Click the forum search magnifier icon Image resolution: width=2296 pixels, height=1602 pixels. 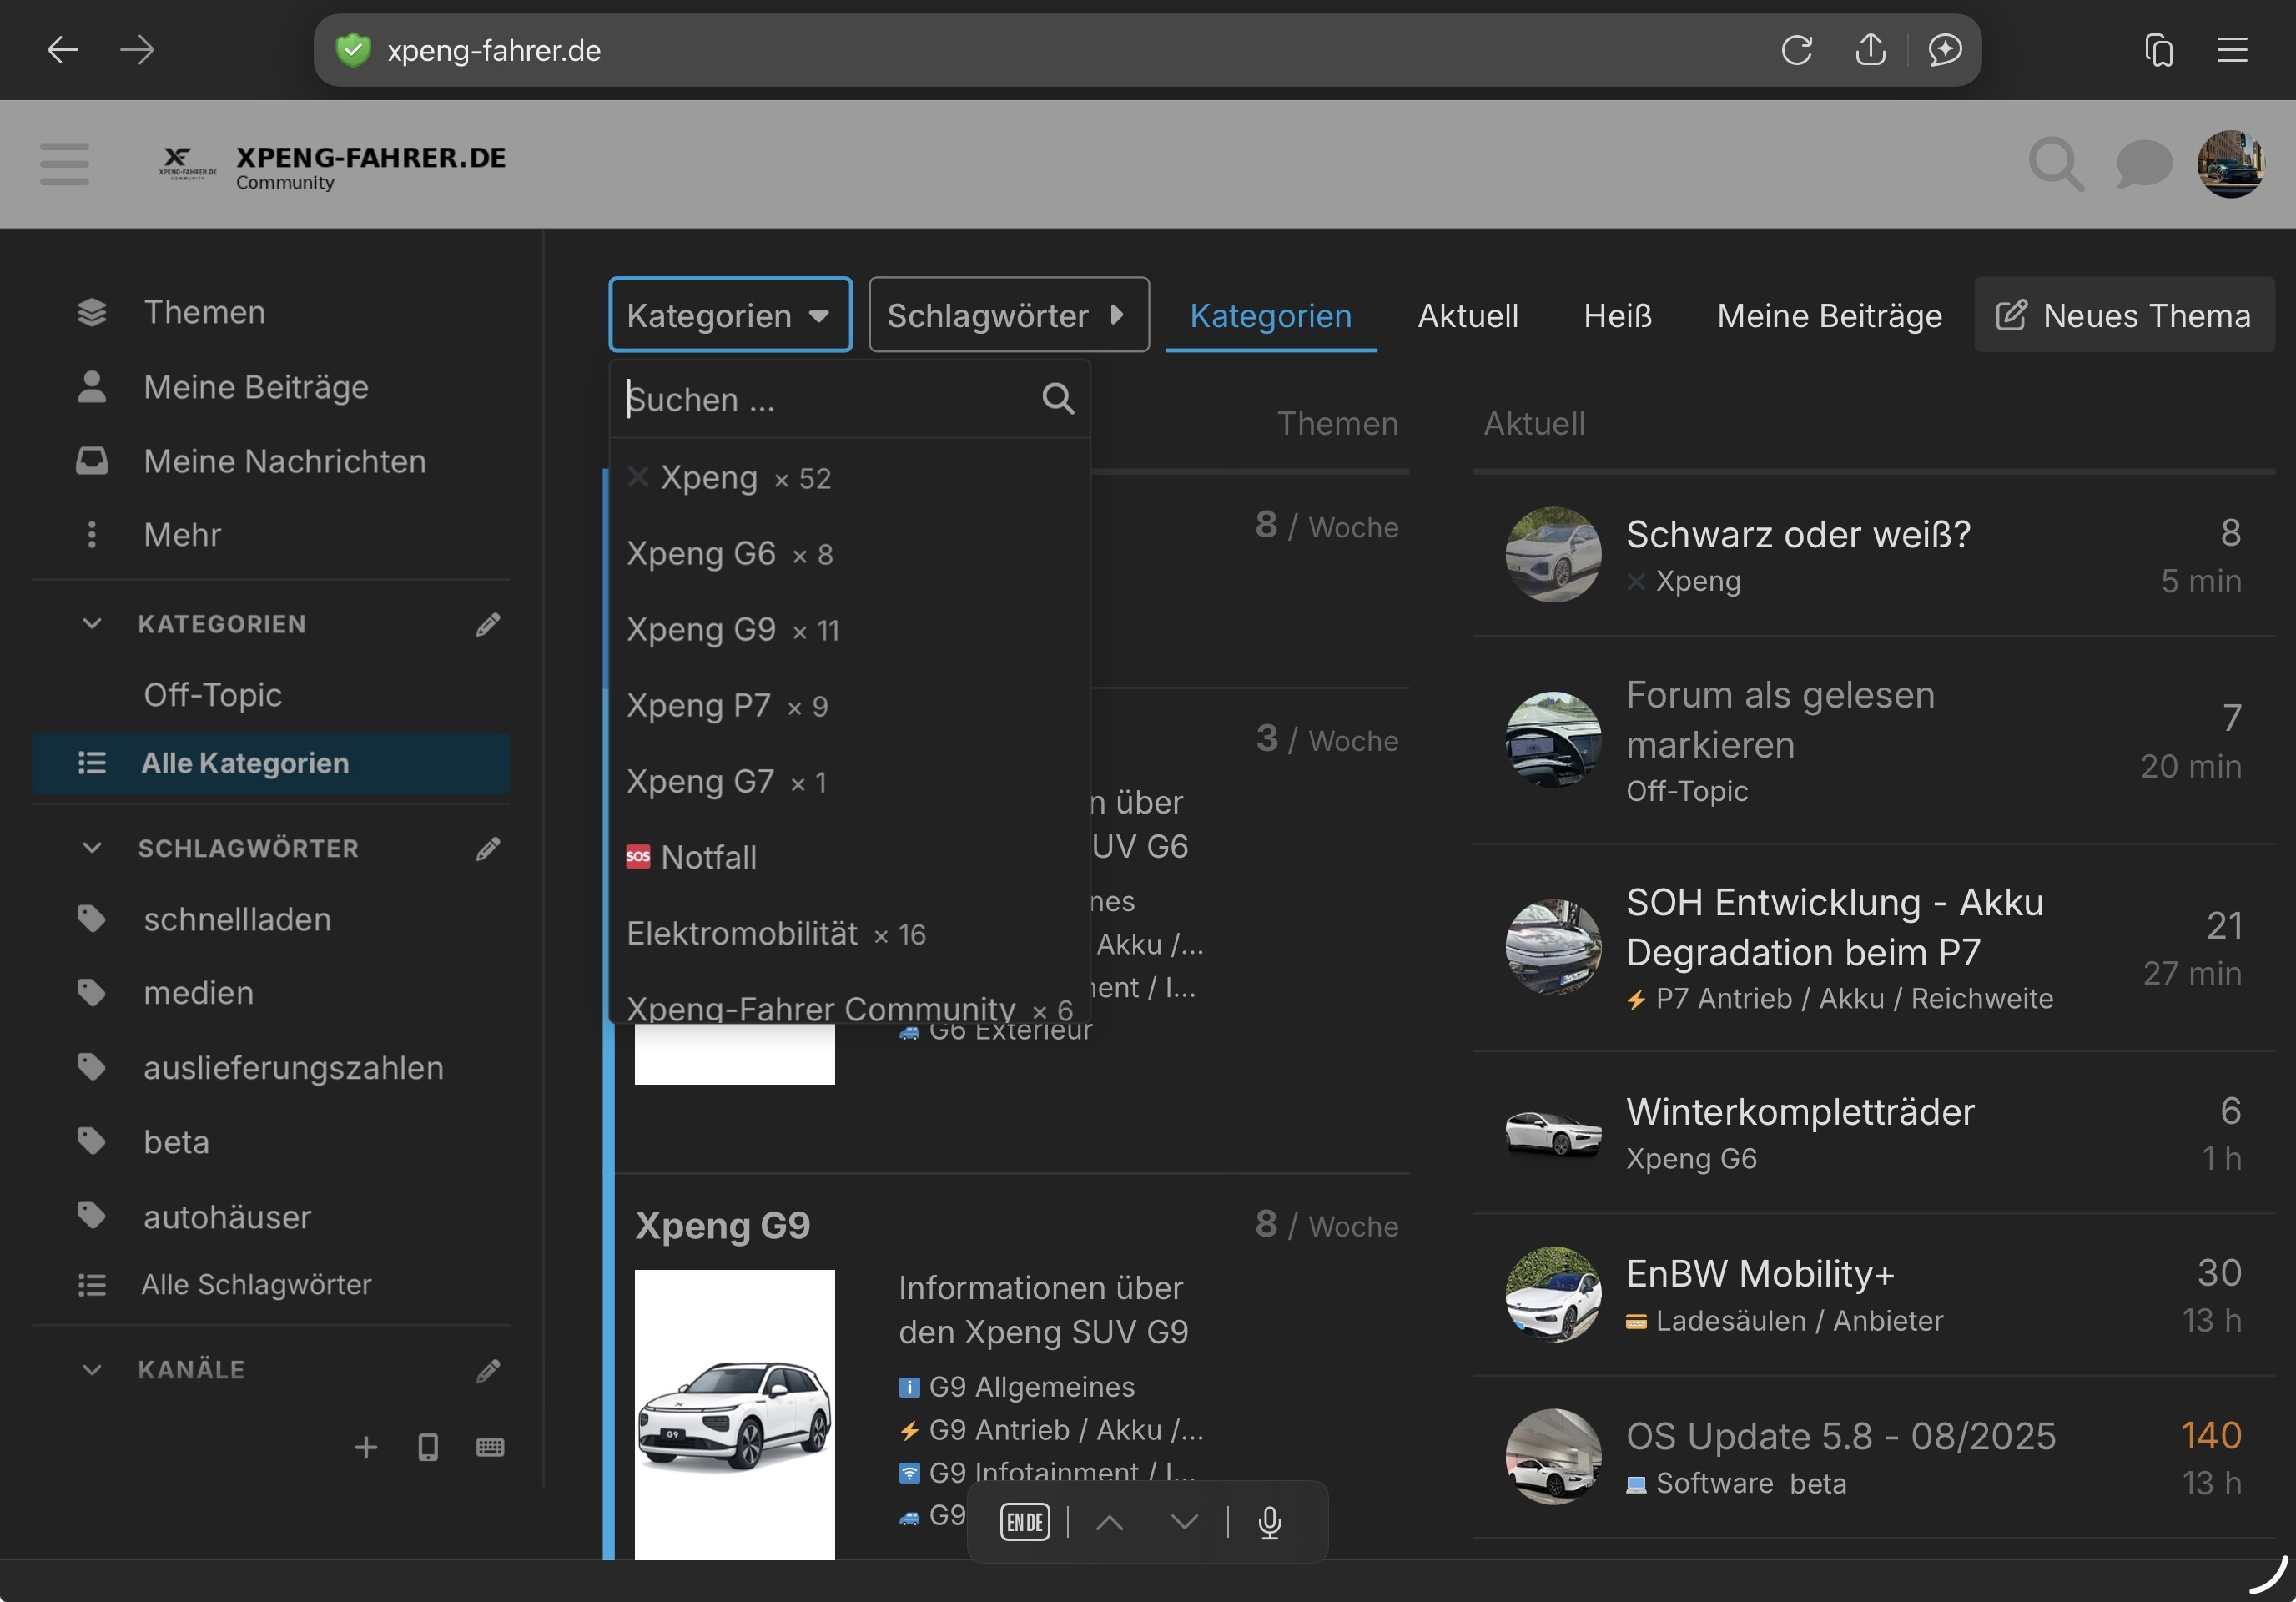click(2055, 164)
